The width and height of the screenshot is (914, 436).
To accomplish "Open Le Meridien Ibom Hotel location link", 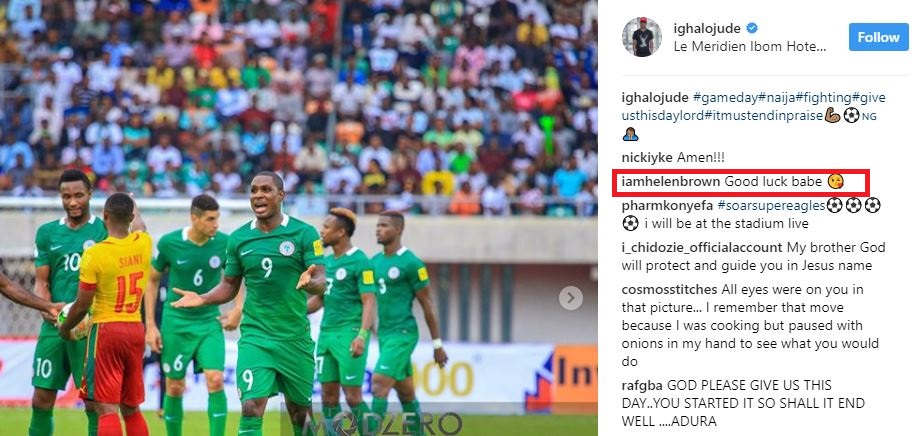I will tap(750, 47).
